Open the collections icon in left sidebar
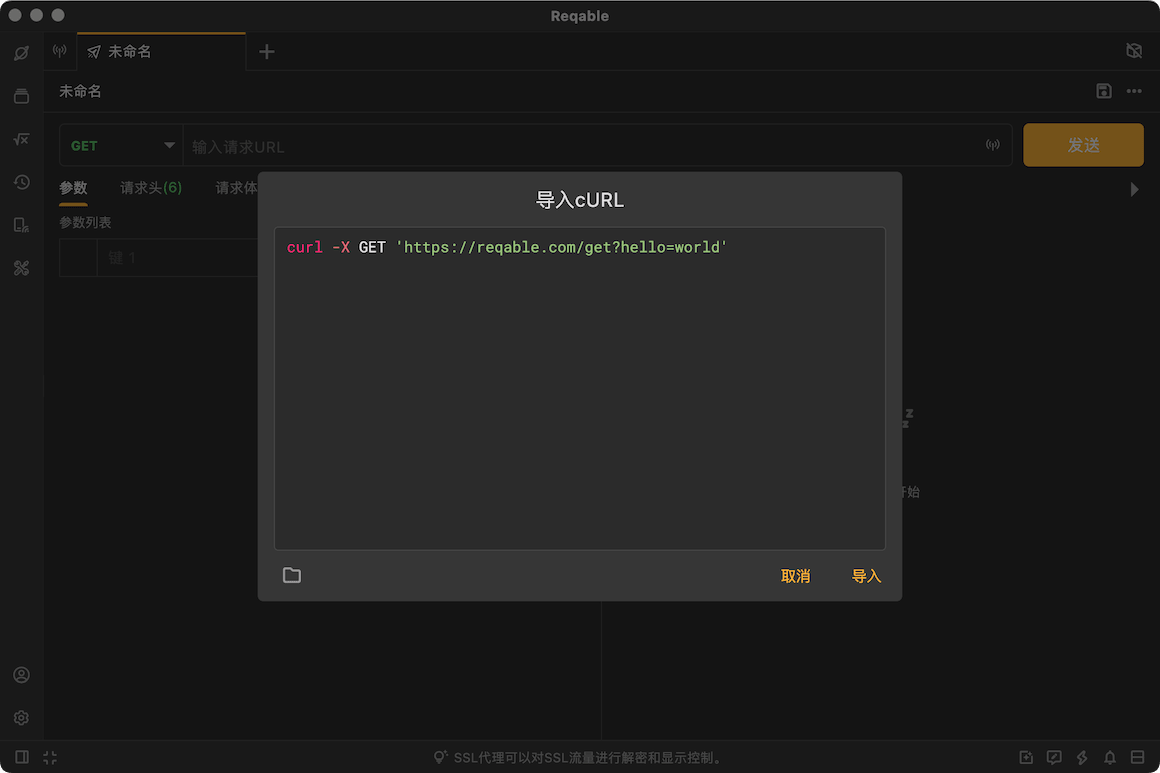This screenshot has height=773, width=1160. (x=21, y=96)
